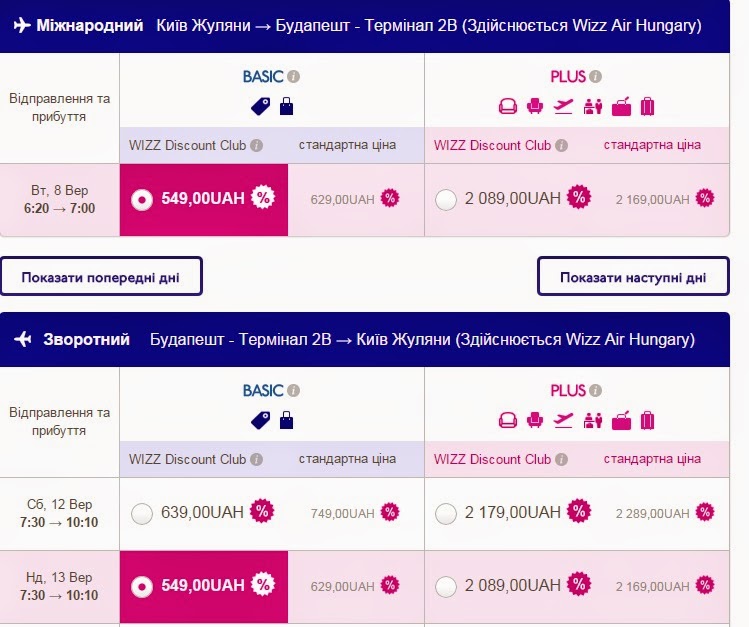
Task: Click the info icon beside PLUS in the return section
Action: [x=596, y=391]
